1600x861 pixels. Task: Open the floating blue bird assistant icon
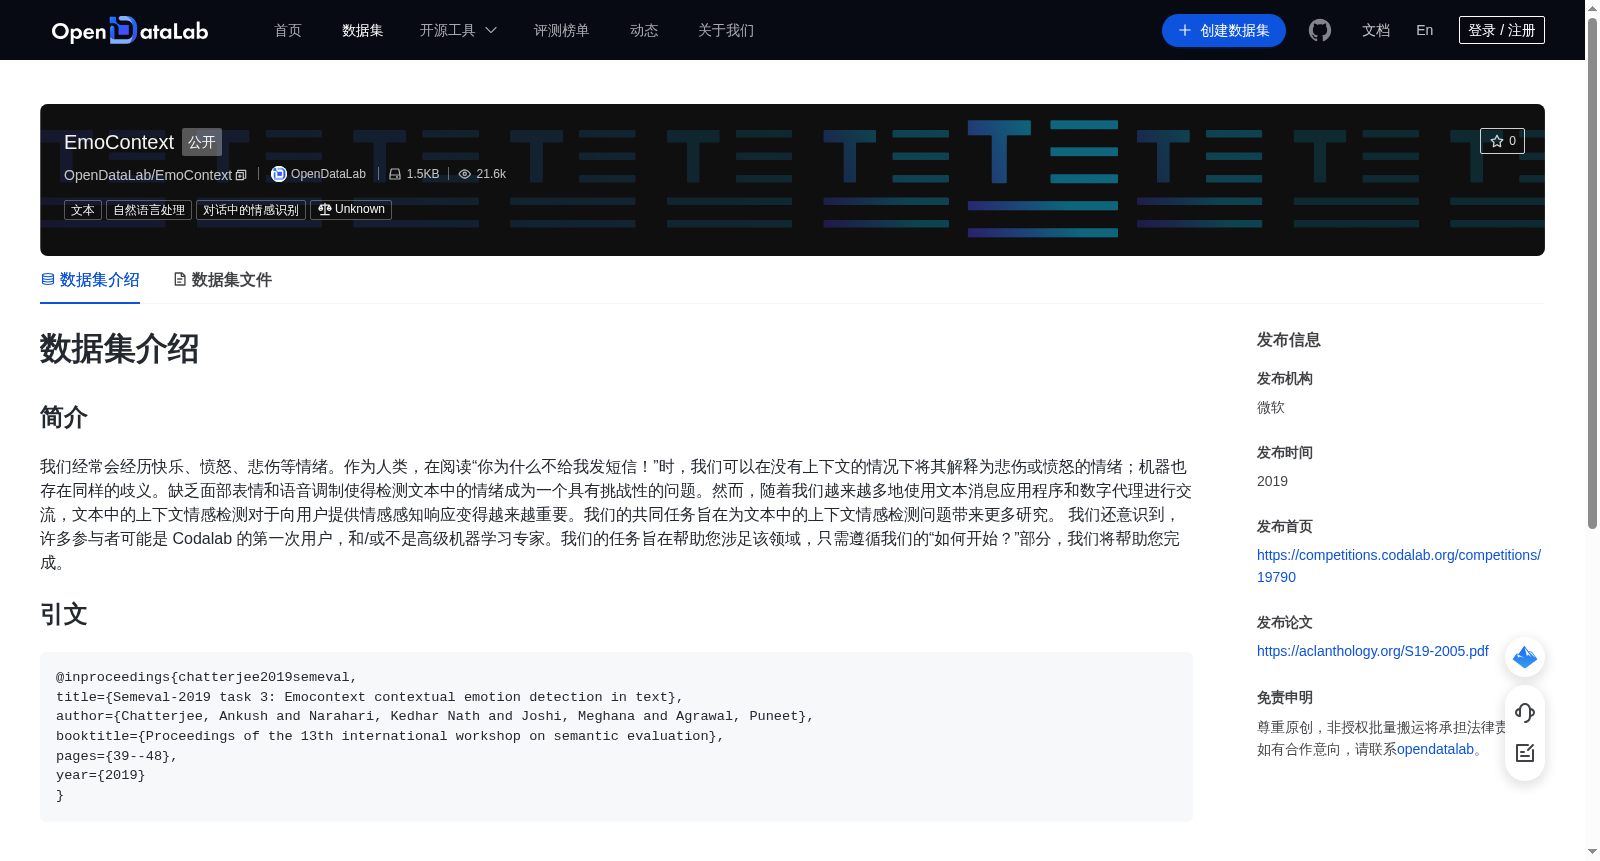click(x=1525, y=657)
